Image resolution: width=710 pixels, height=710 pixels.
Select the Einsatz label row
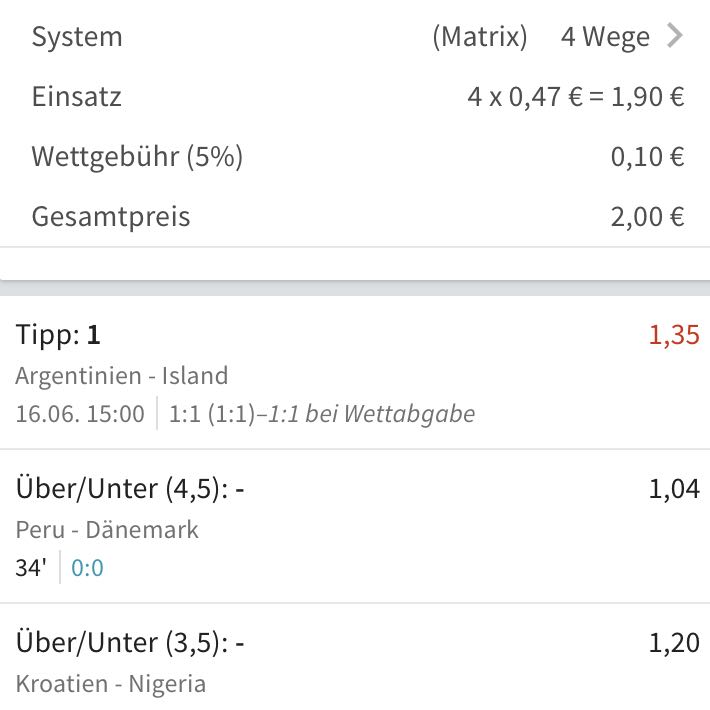pos(355,96)
